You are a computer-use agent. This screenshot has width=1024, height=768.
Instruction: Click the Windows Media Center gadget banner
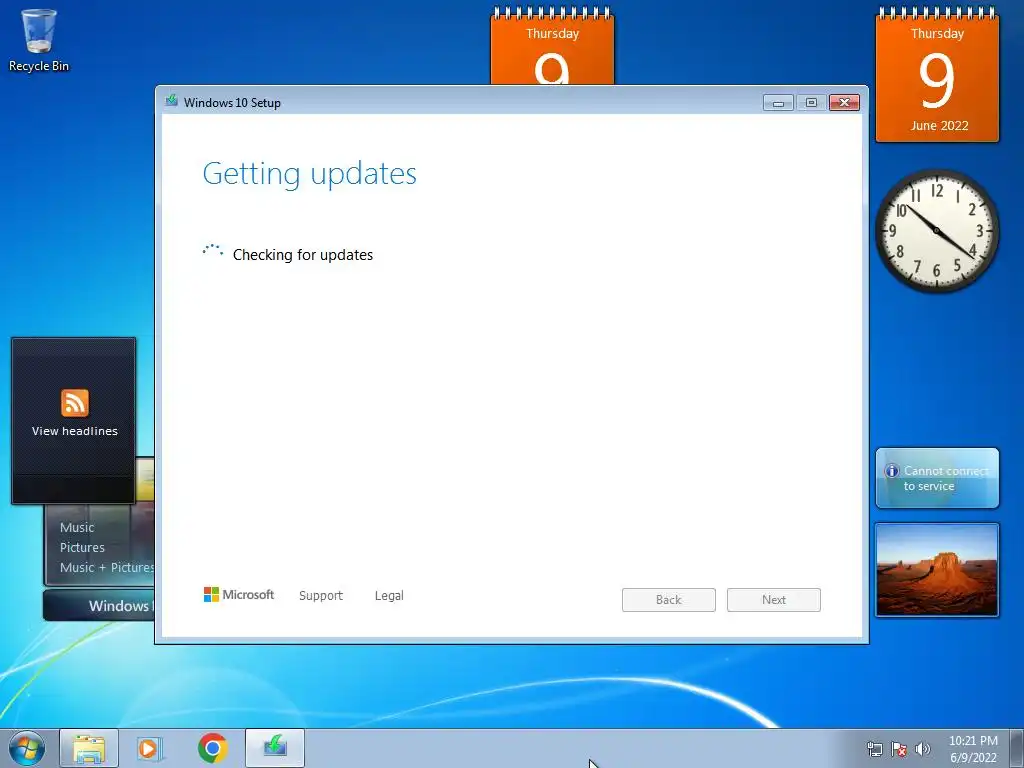point(99,605)
